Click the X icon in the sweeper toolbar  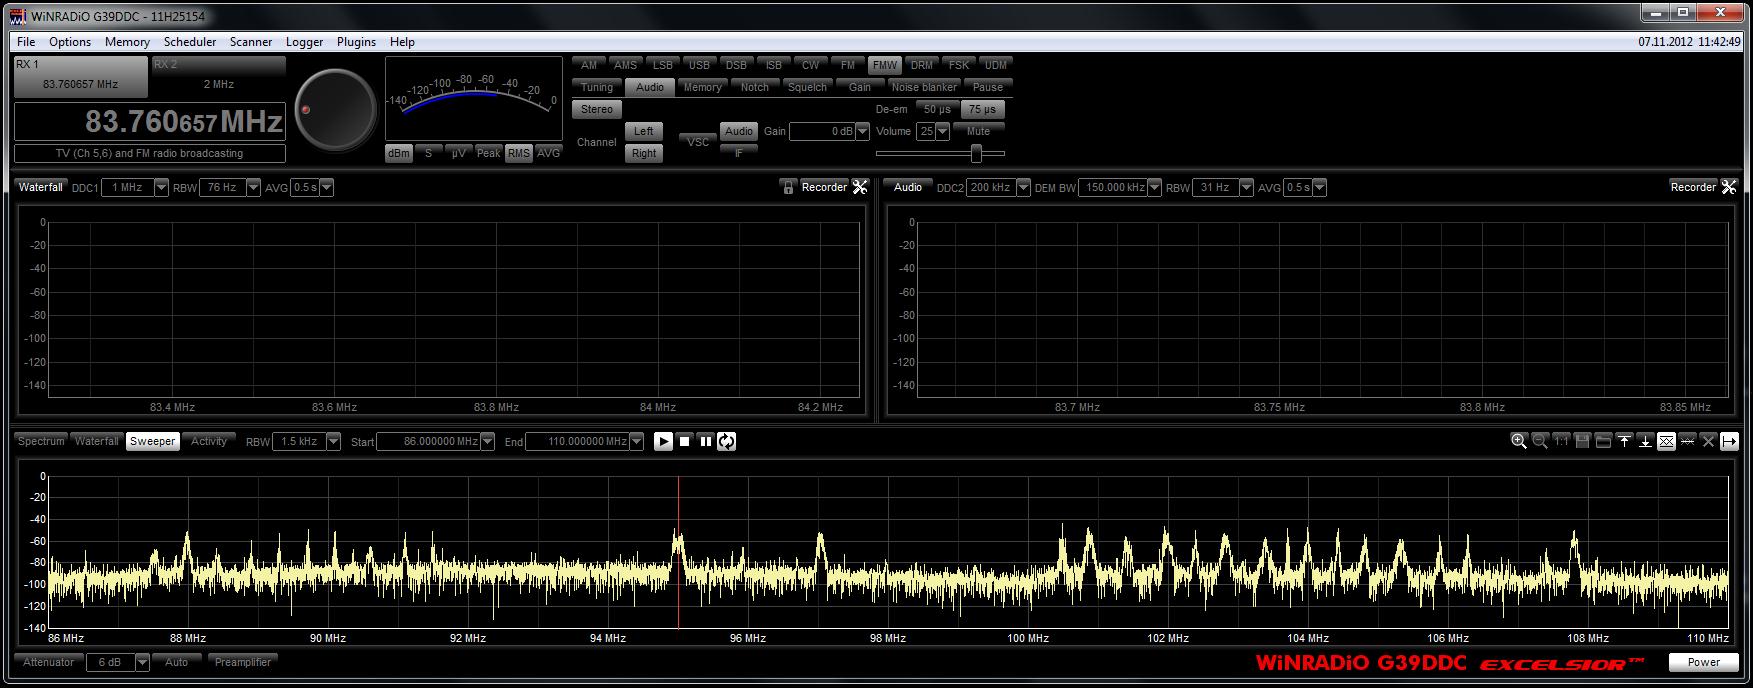click(x=1708, y=441)
